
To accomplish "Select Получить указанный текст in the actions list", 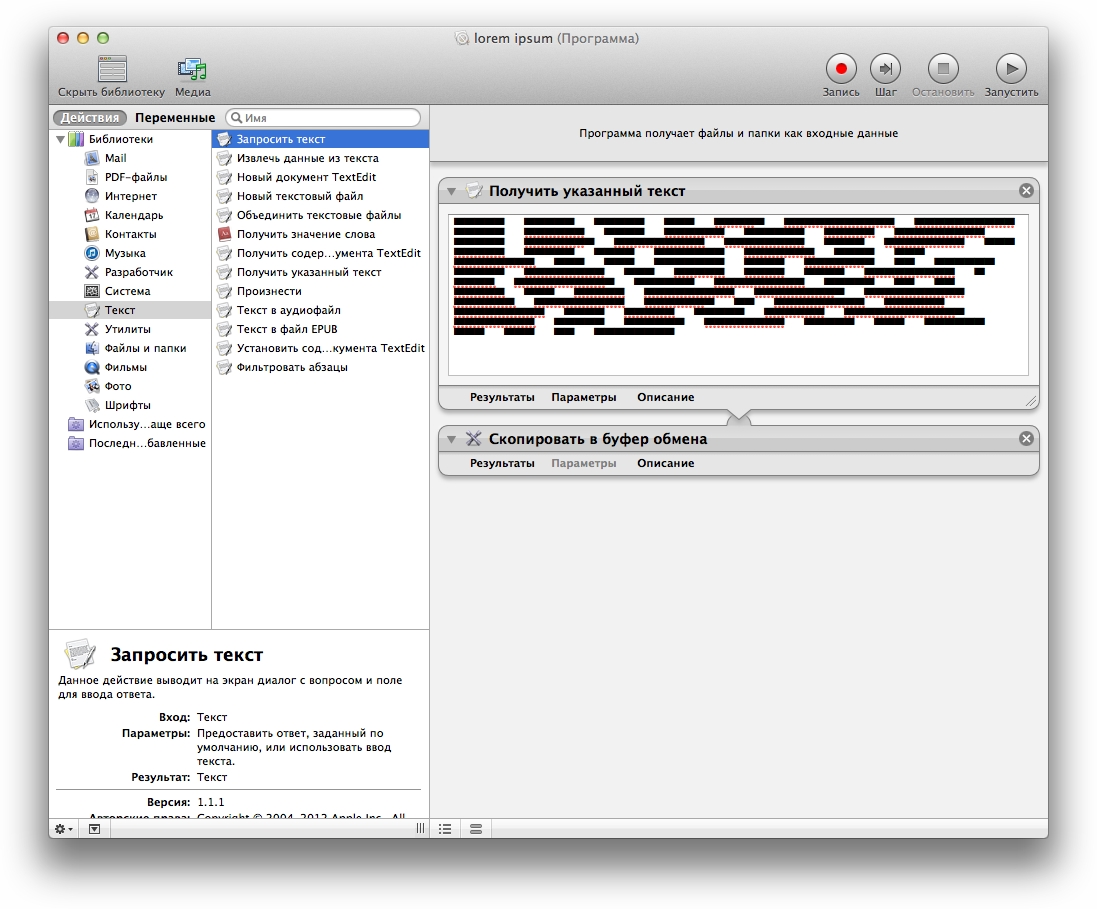I will click(320, 272).
